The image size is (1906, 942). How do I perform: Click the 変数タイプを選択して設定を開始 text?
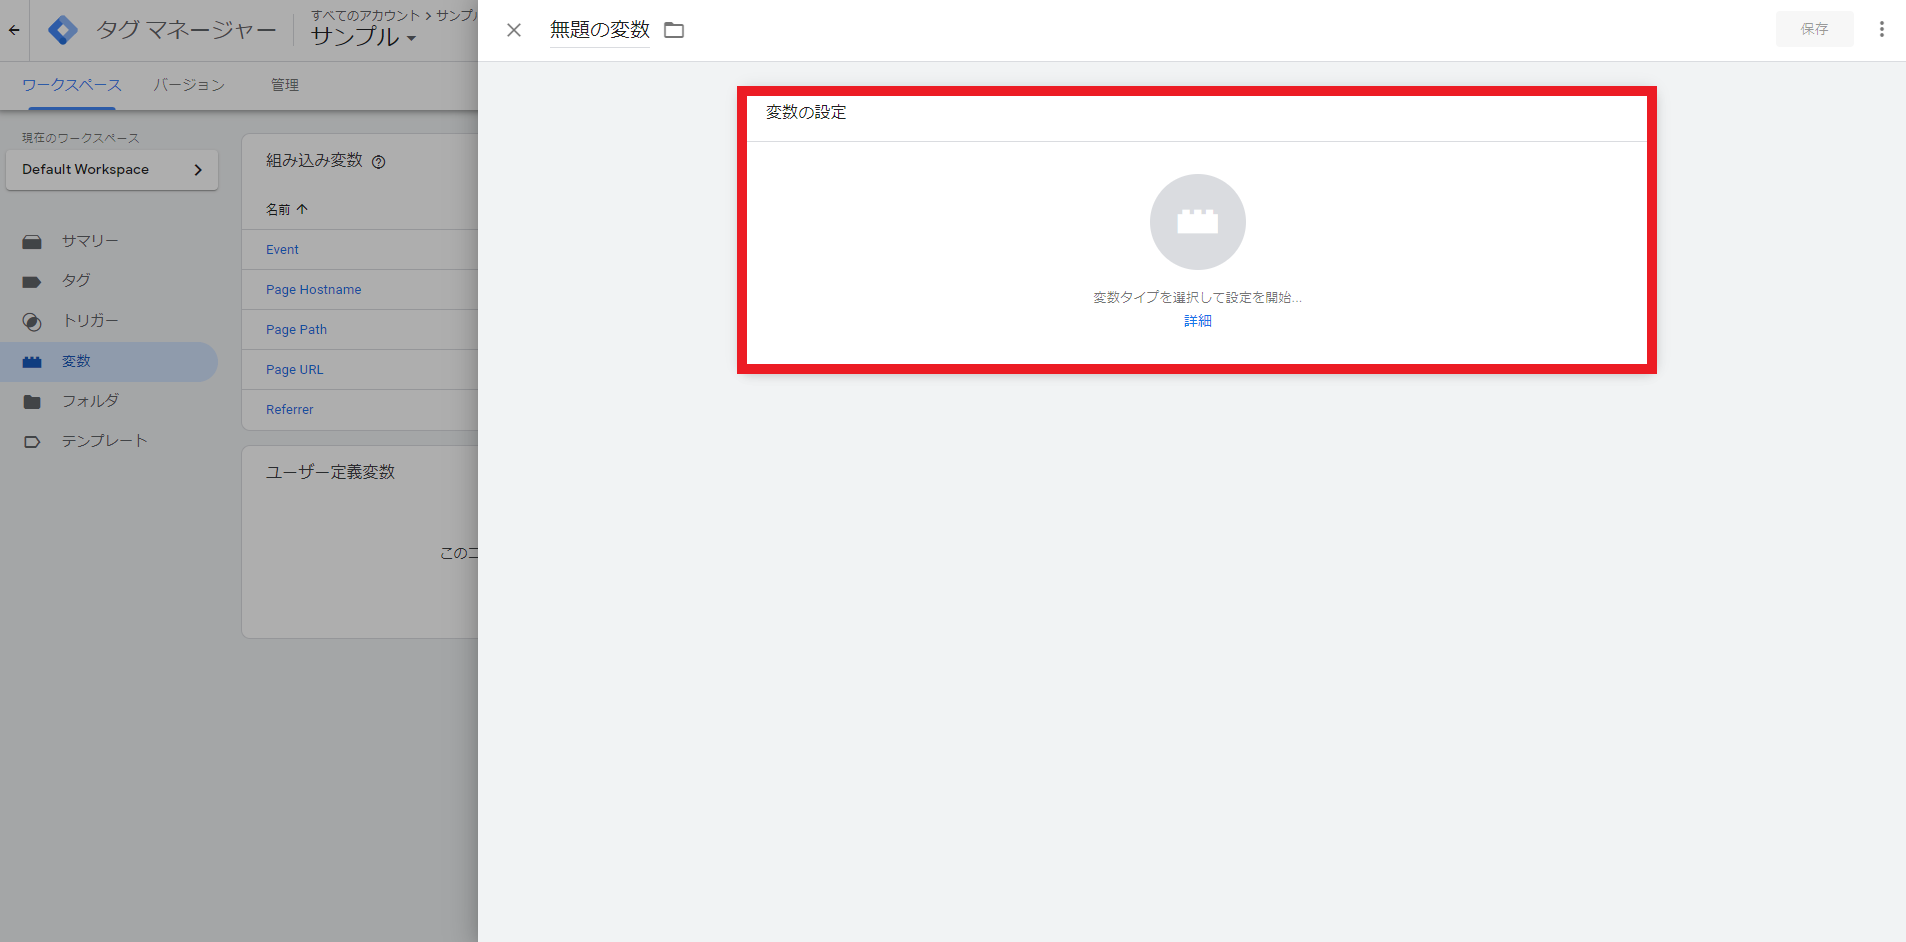1197,298
